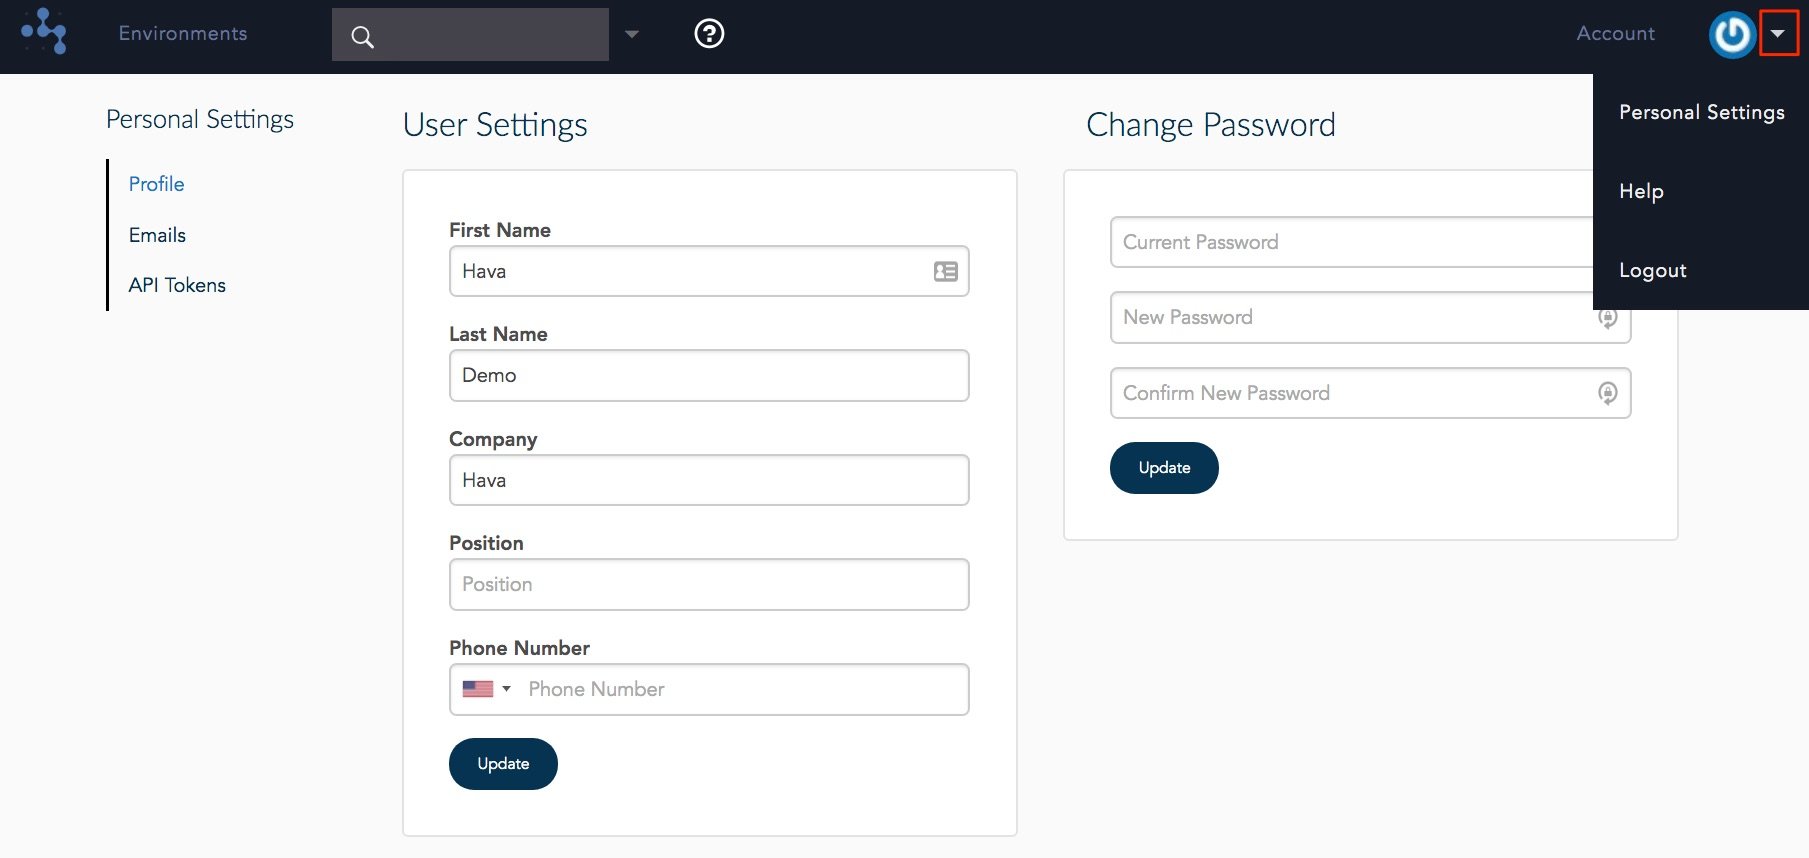Click the search magnifier icon

[362, 37]
